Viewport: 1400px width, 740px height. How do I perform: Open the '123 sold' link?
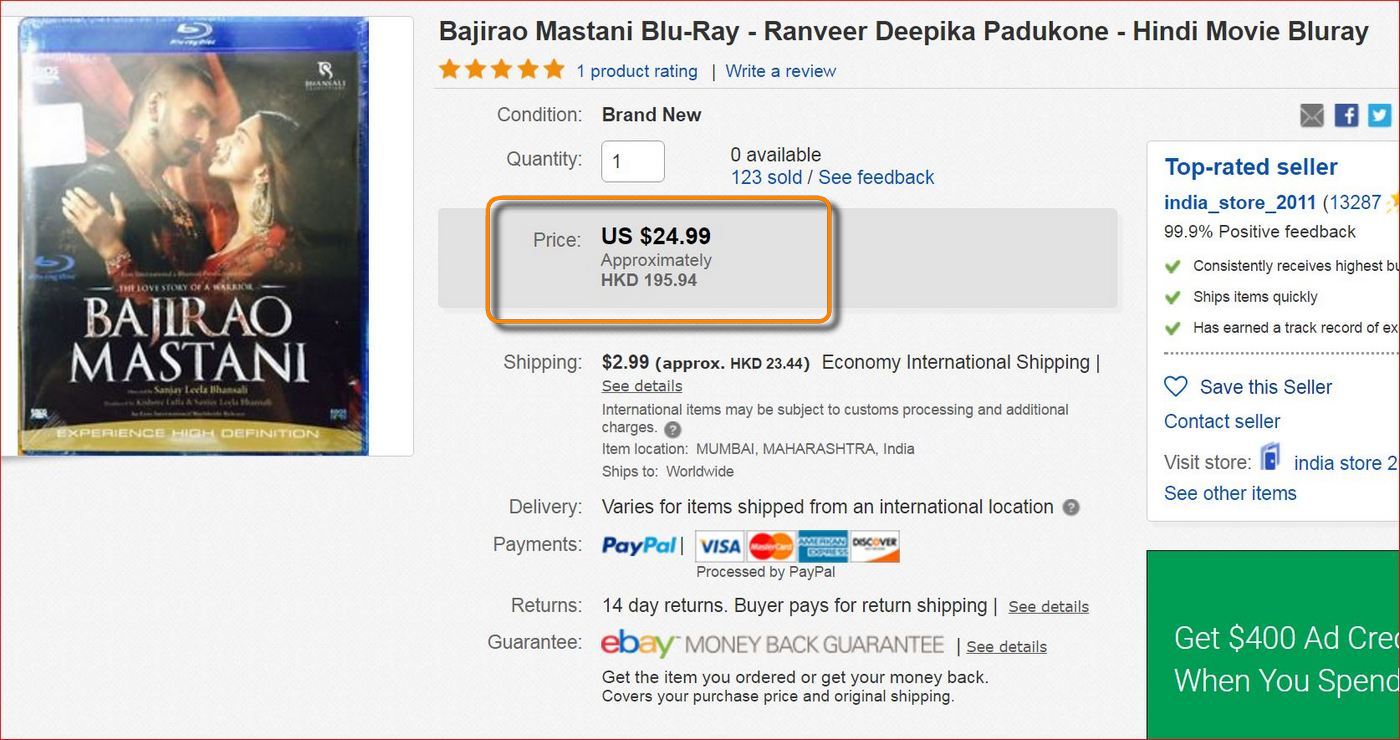coord(766,177)
